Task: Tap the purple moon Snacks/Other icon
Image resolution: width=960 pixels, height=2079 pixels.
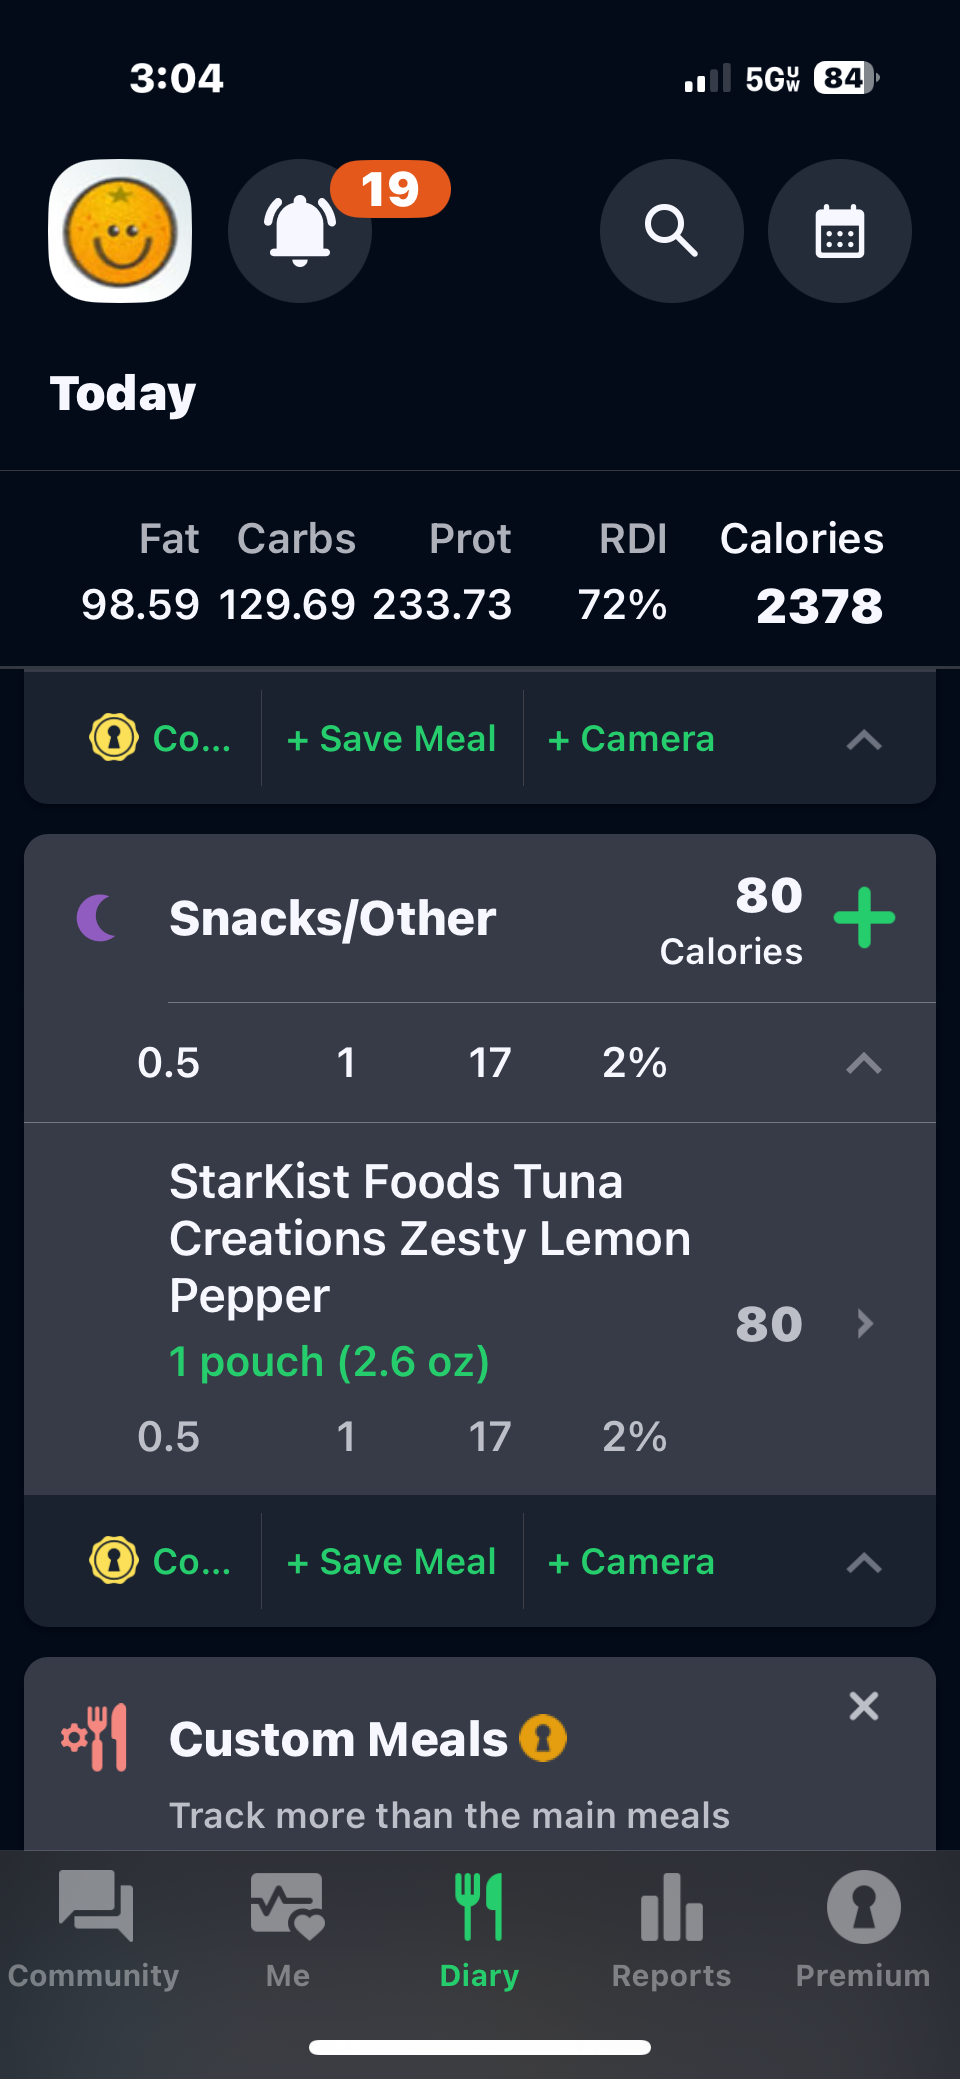Action: tap(98, 918)
